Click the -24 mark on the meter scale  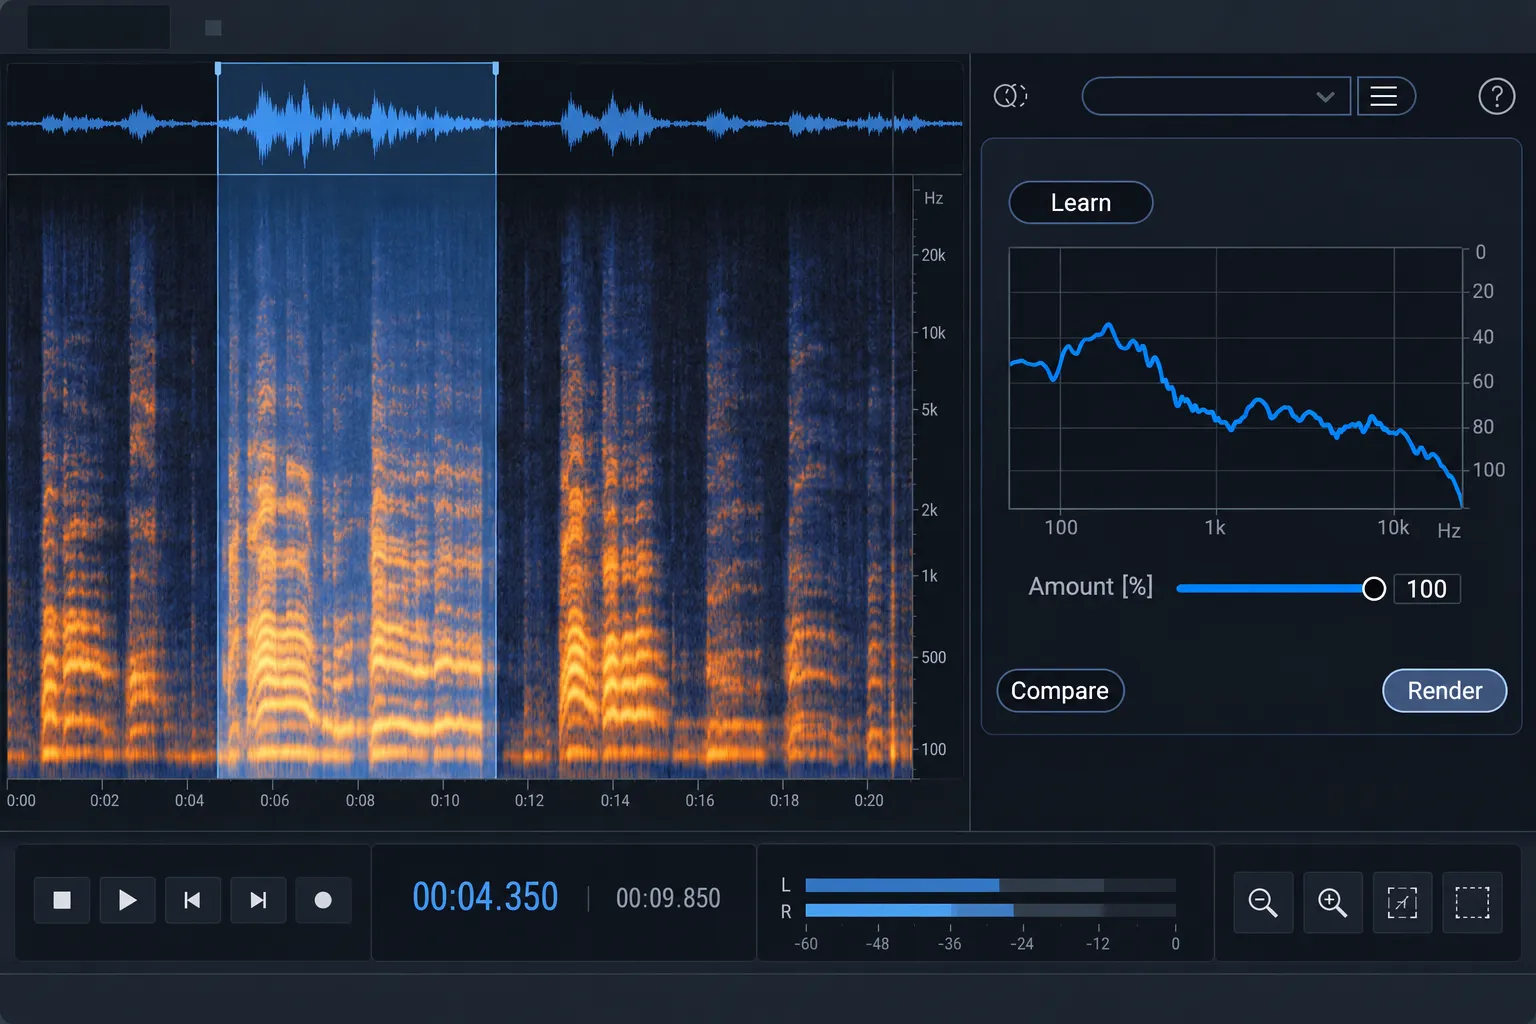click(x=1022, y=943)
